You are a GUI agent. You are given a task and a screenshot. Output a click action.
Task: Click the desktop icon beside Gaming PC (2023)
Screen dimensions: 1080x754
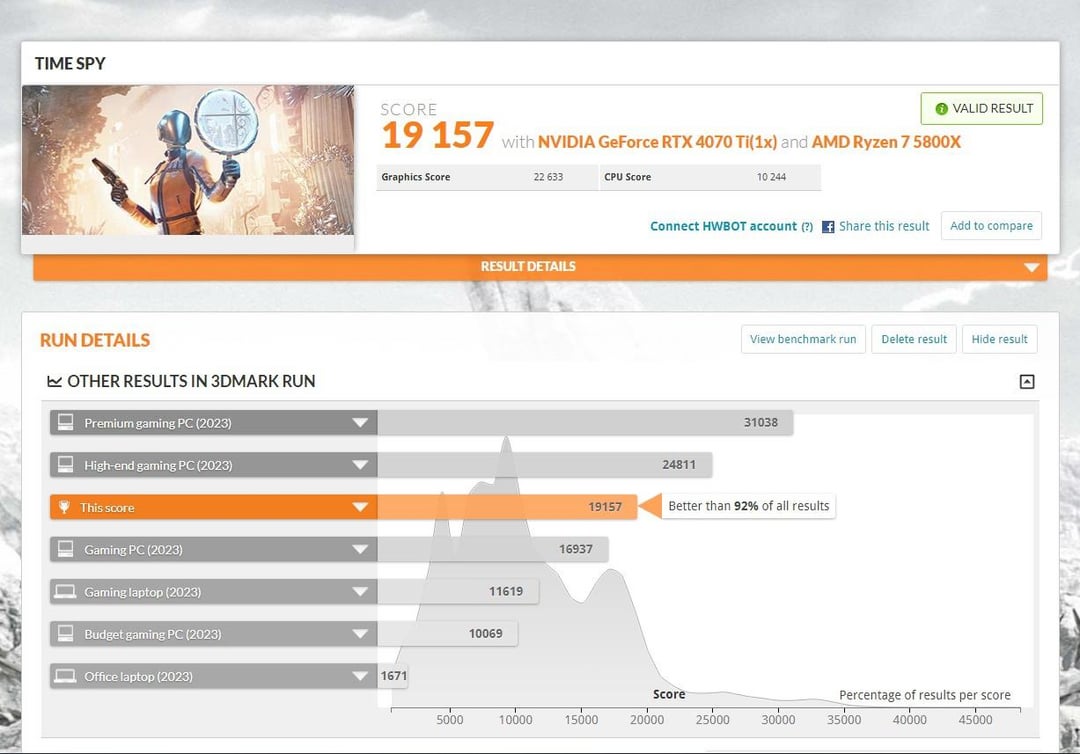point(65,549)
